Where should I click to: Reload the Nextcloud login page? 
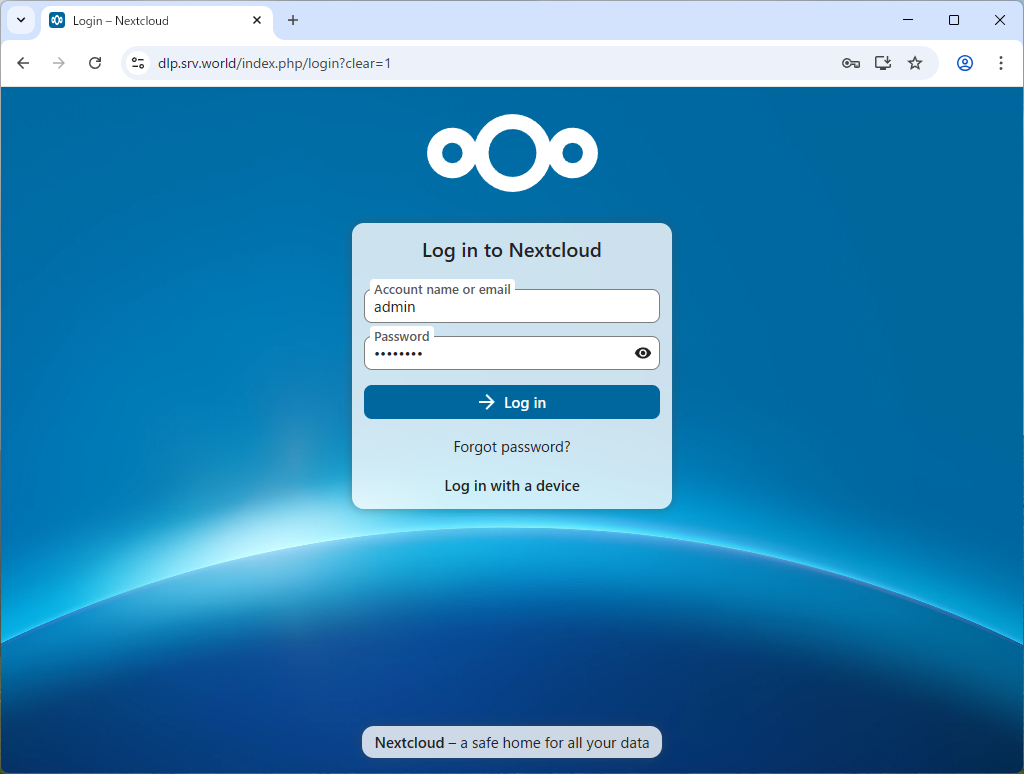click(95, 63)
